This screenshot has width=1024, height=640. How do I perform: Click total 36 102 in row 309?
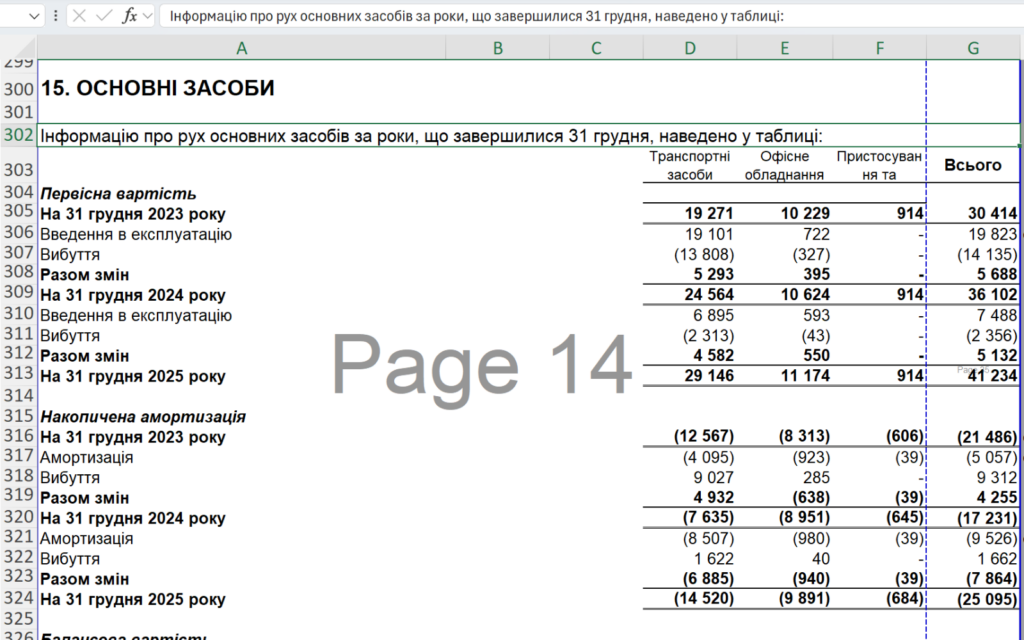point(992,295)
